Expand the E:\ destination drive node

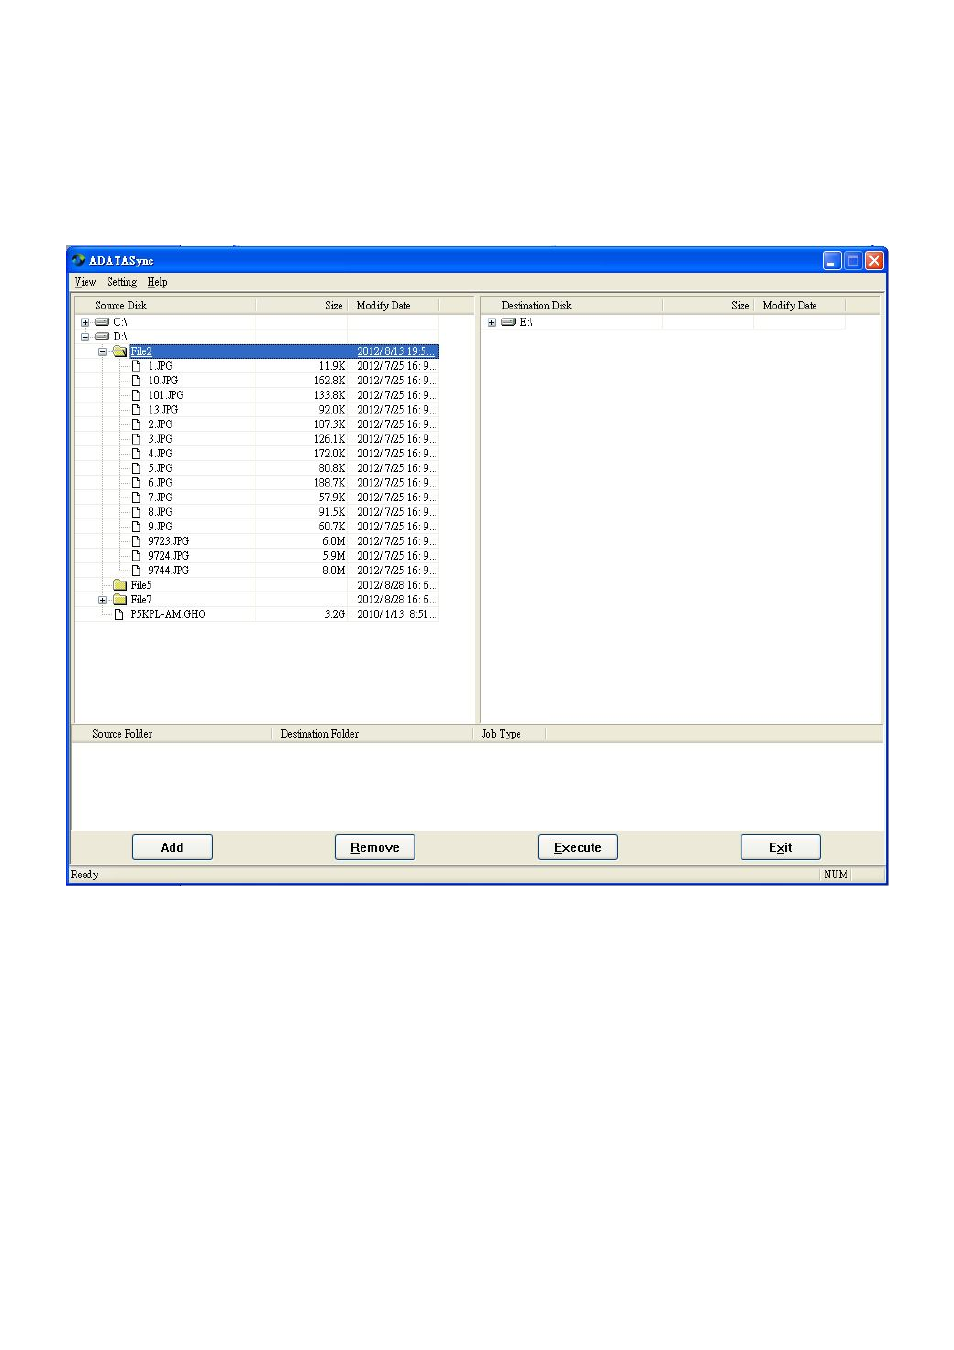pos(492,323)
